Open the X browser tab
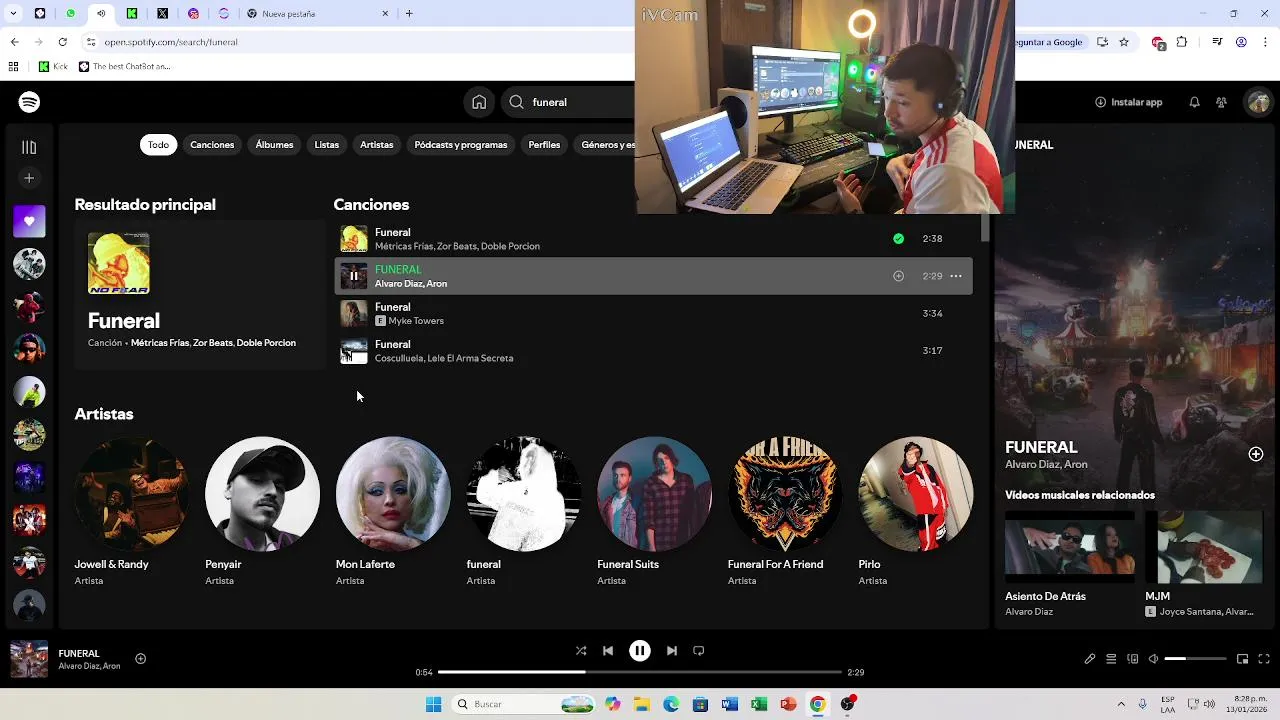This screenshot has height=720, width=1280. 162,14
